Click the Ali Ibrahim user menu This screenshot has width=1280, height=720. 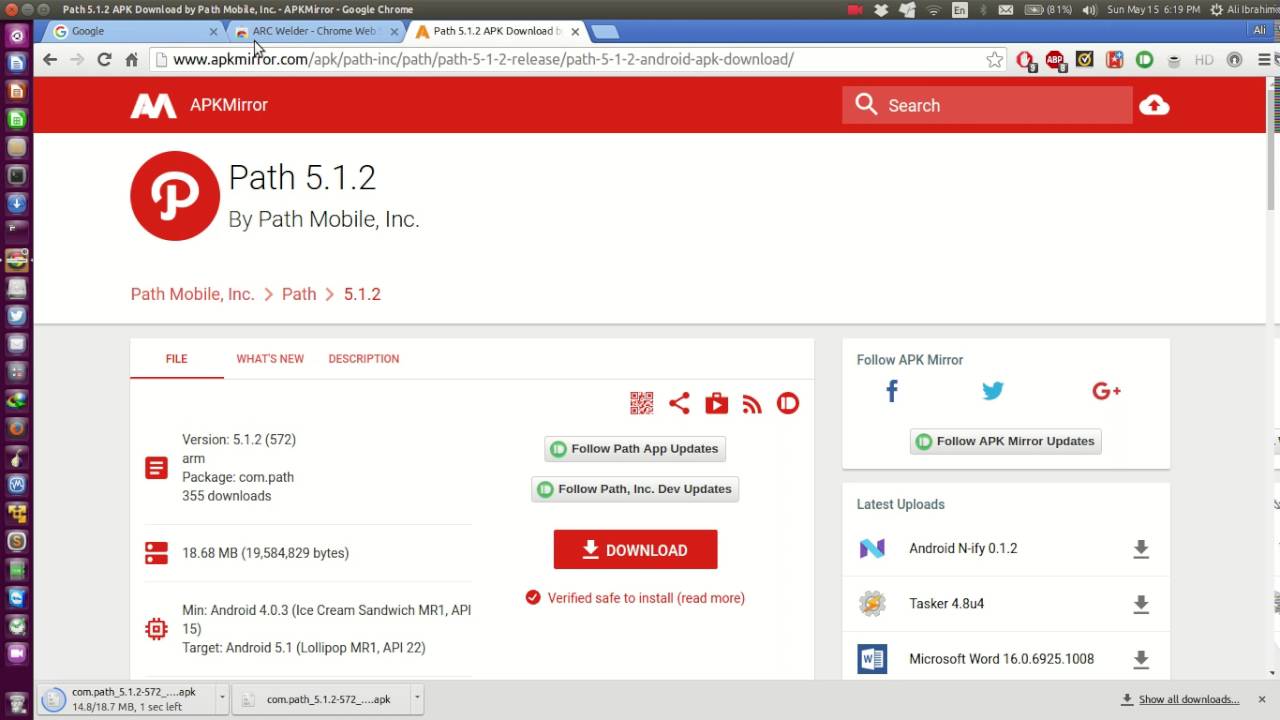click(1244, 9)
